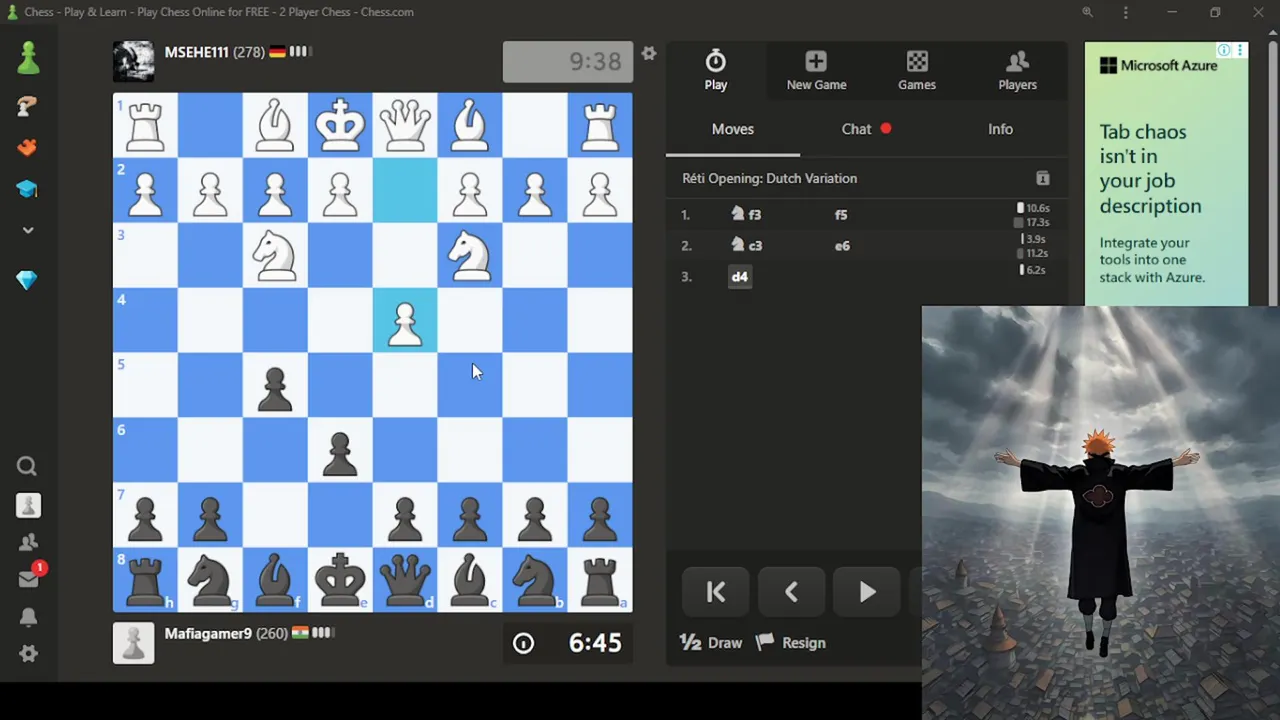Resign the game
Viewport: 1280px width, 720px height.
click(792, 643)
